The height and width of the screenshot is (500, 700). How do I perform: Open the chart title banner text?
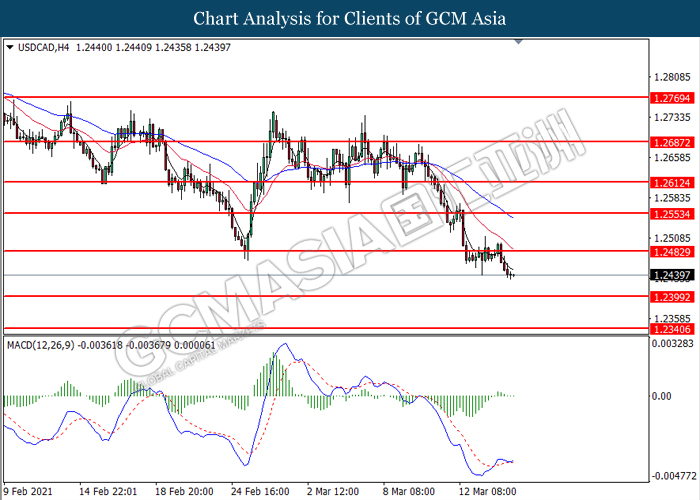[349, 18]
